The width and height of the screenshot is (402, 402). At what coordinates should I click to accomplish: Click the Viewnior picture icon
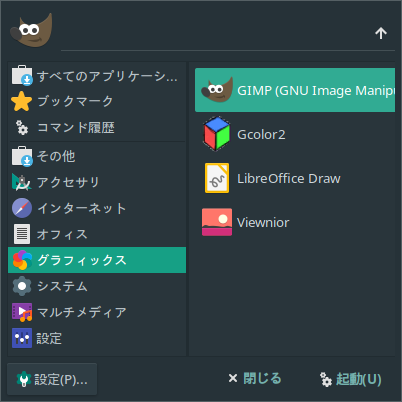click(x=217, y=222)
